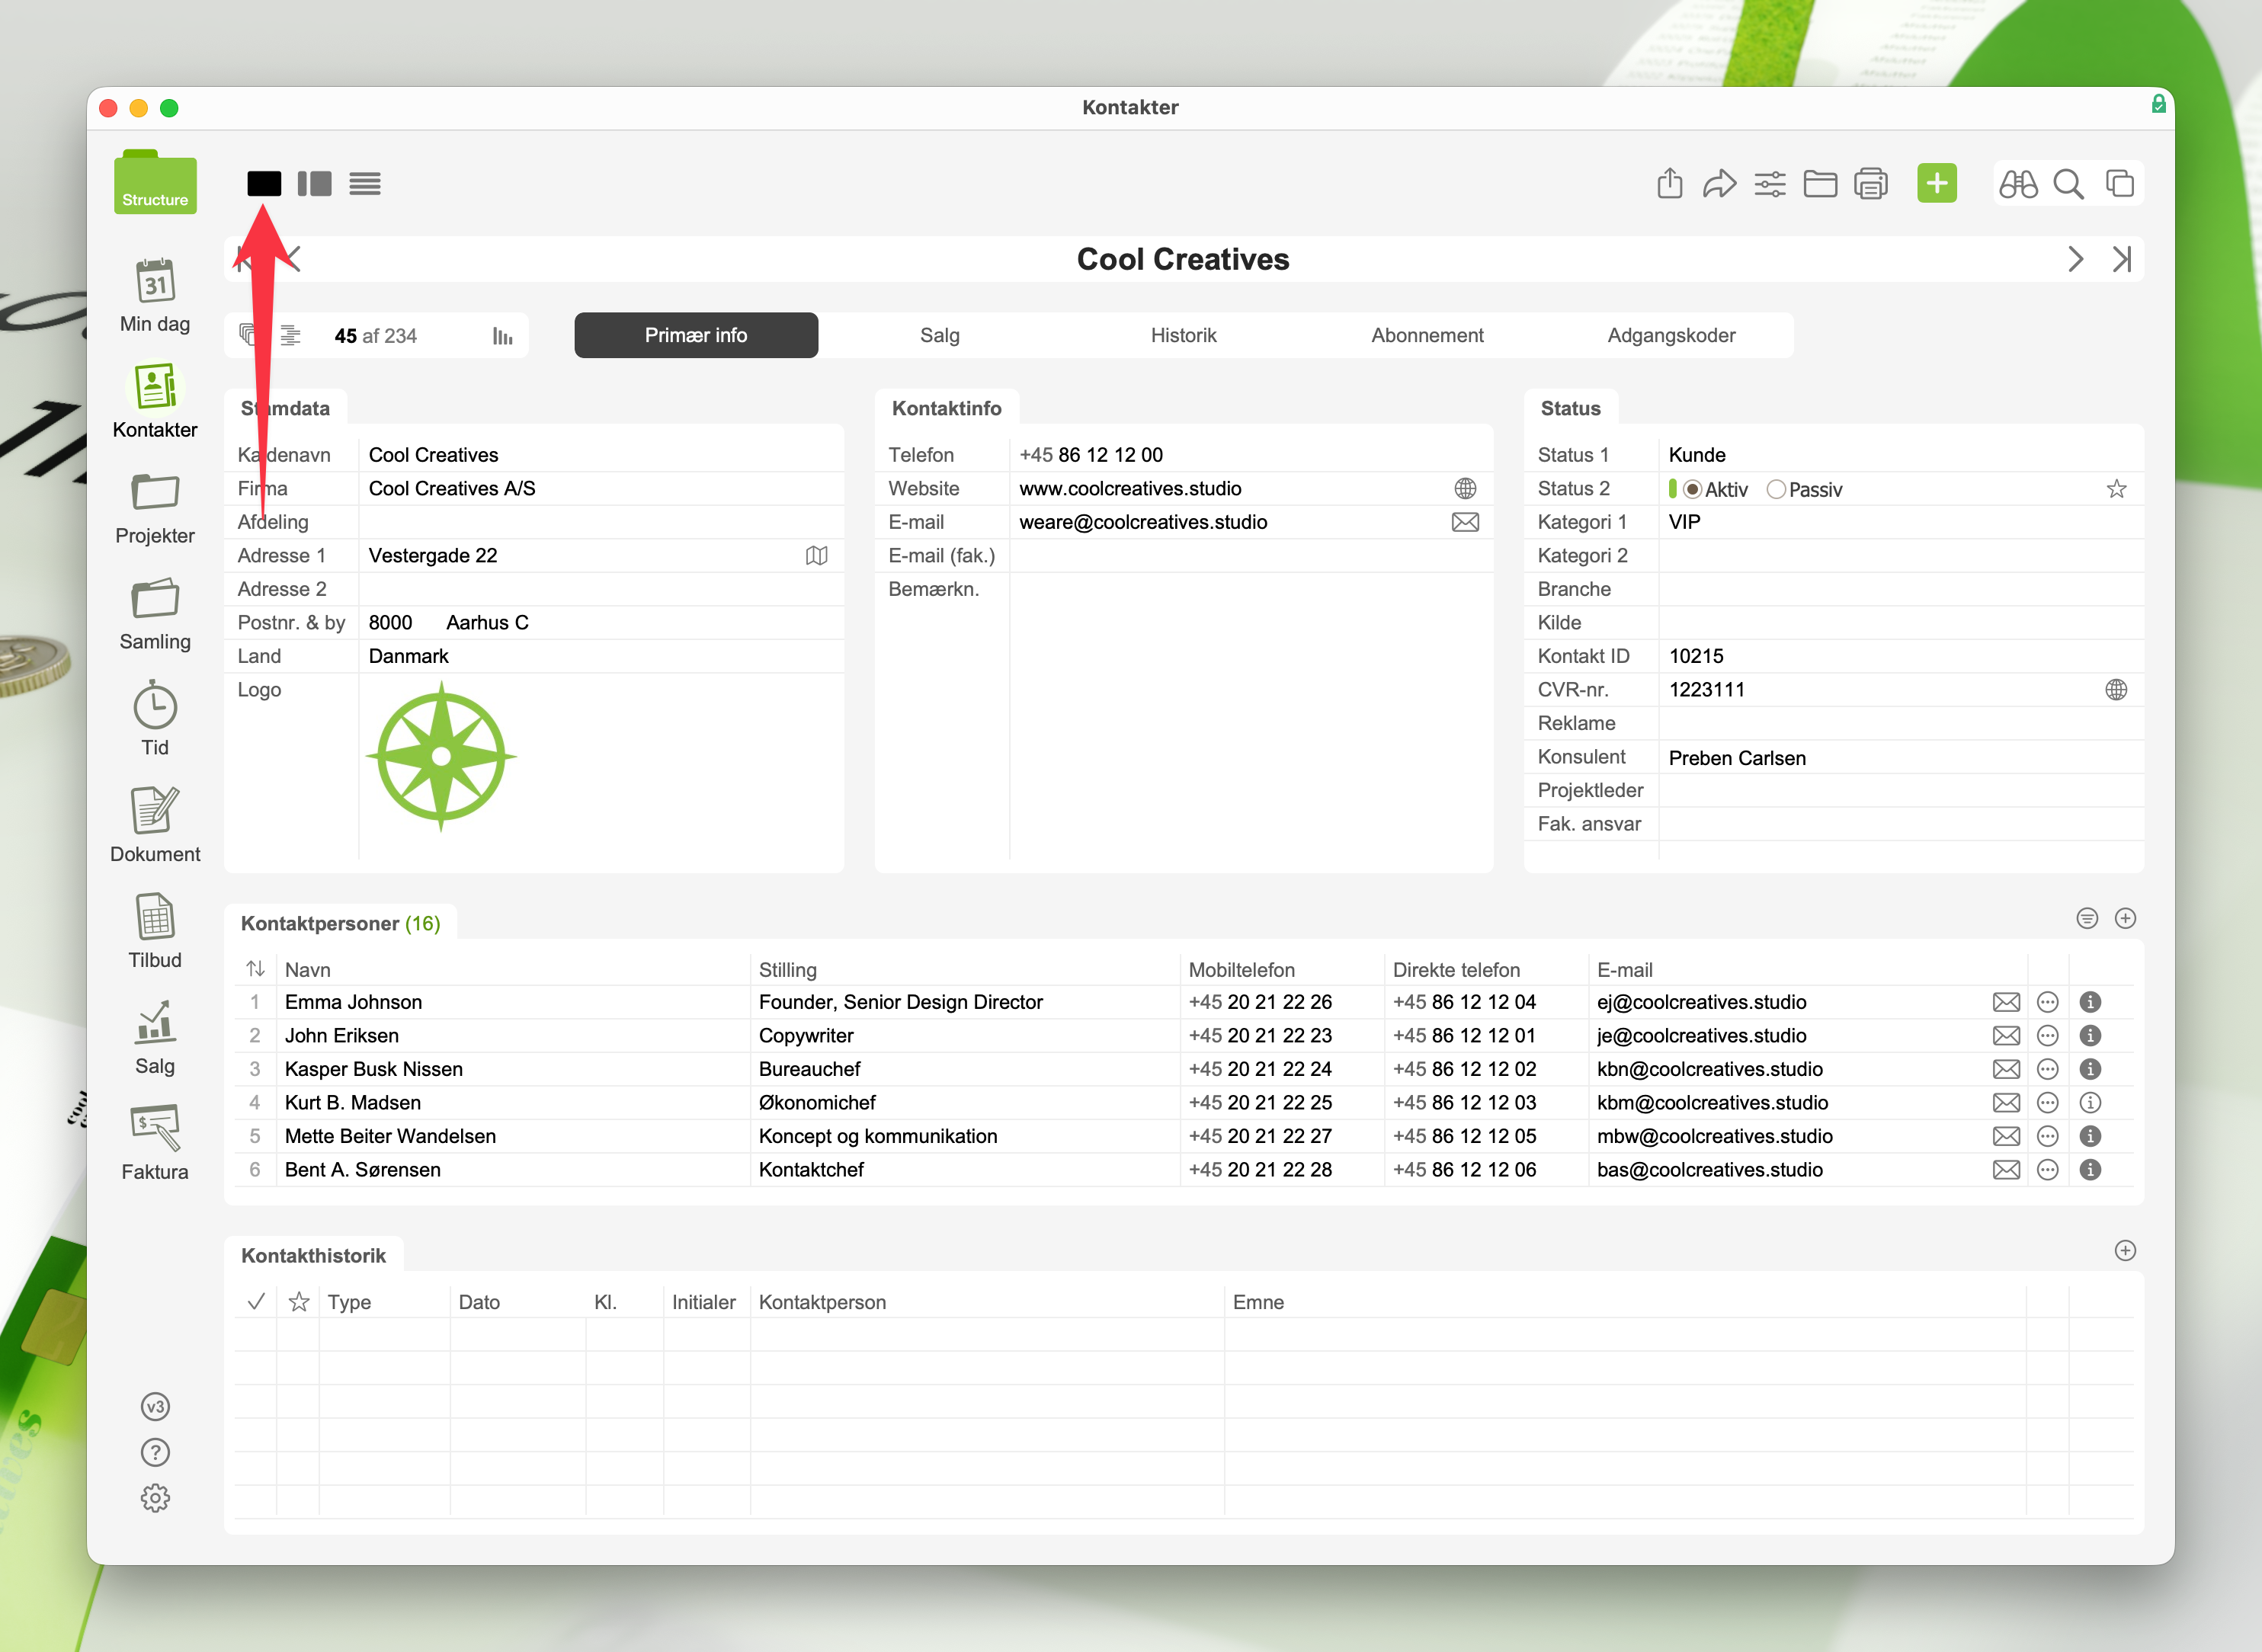Select the Passiv radio button
2262x1652 pixels.
(x=1776, y=490)
